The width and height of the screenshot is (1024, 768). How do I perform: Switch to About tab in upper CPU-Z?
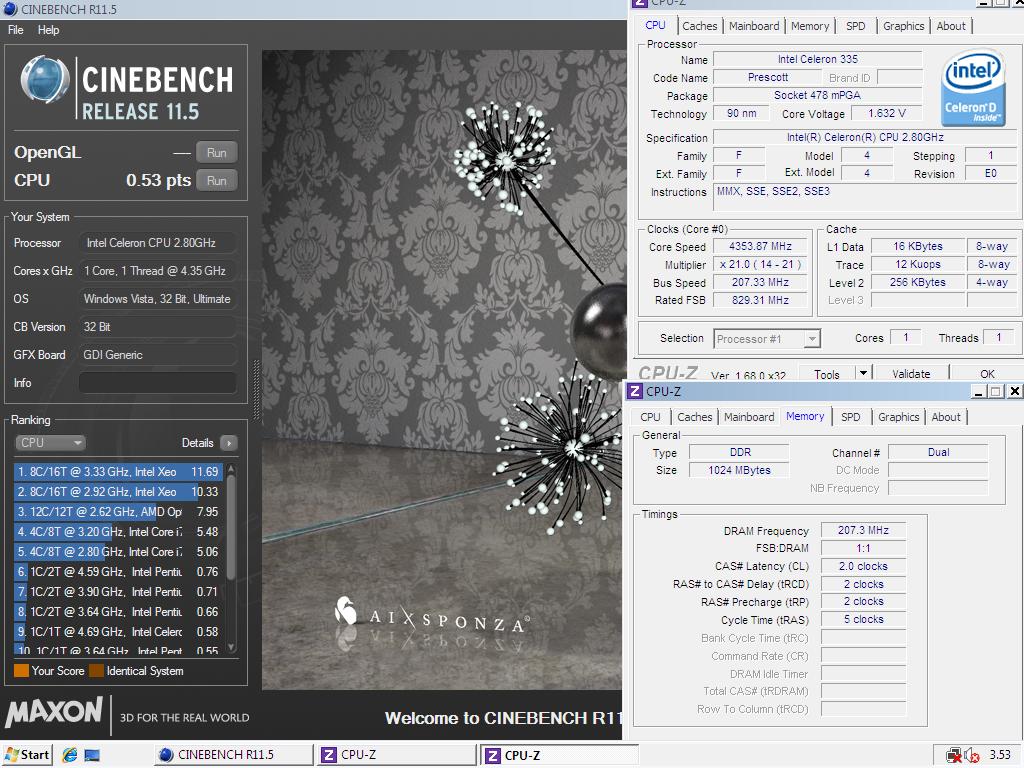point(951,26)
